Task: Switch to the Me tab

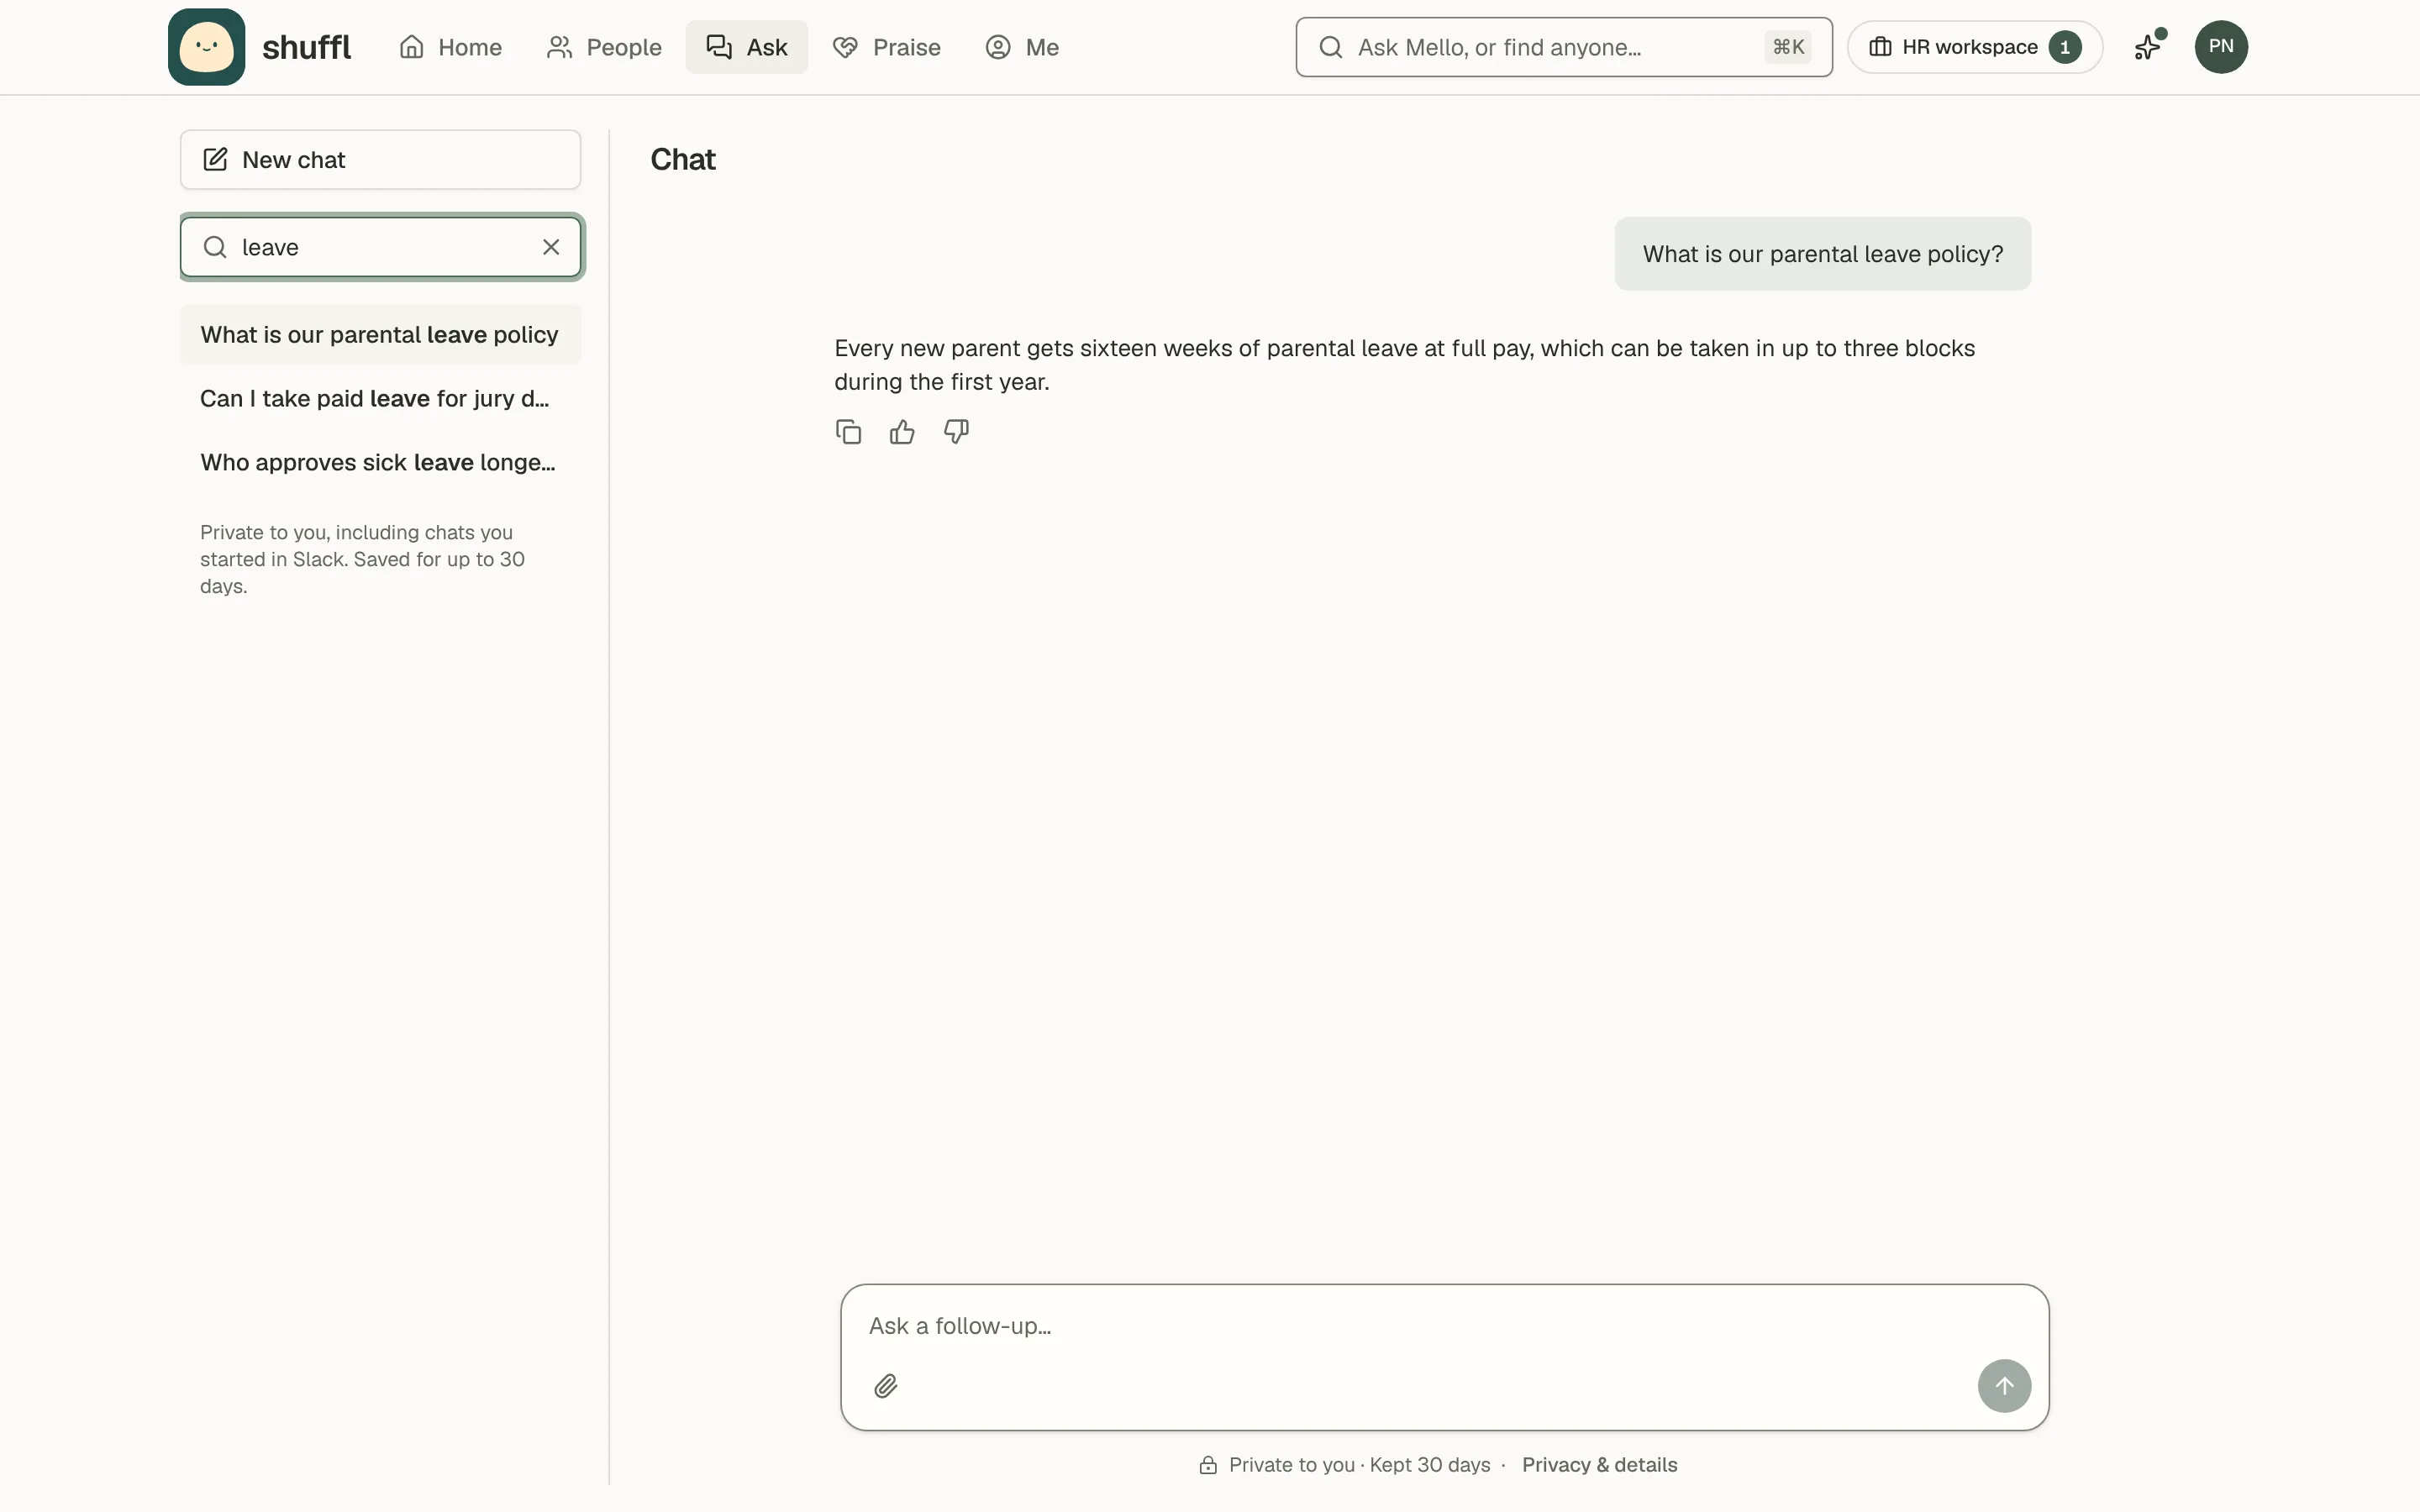Action: (x=1022, y=47)
